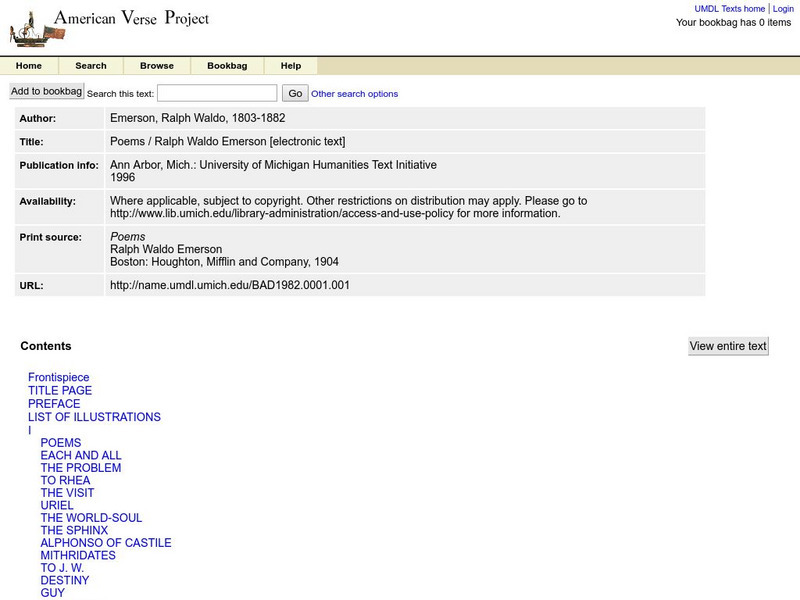
Task: Open the Help tab
Action: point(290,65)
